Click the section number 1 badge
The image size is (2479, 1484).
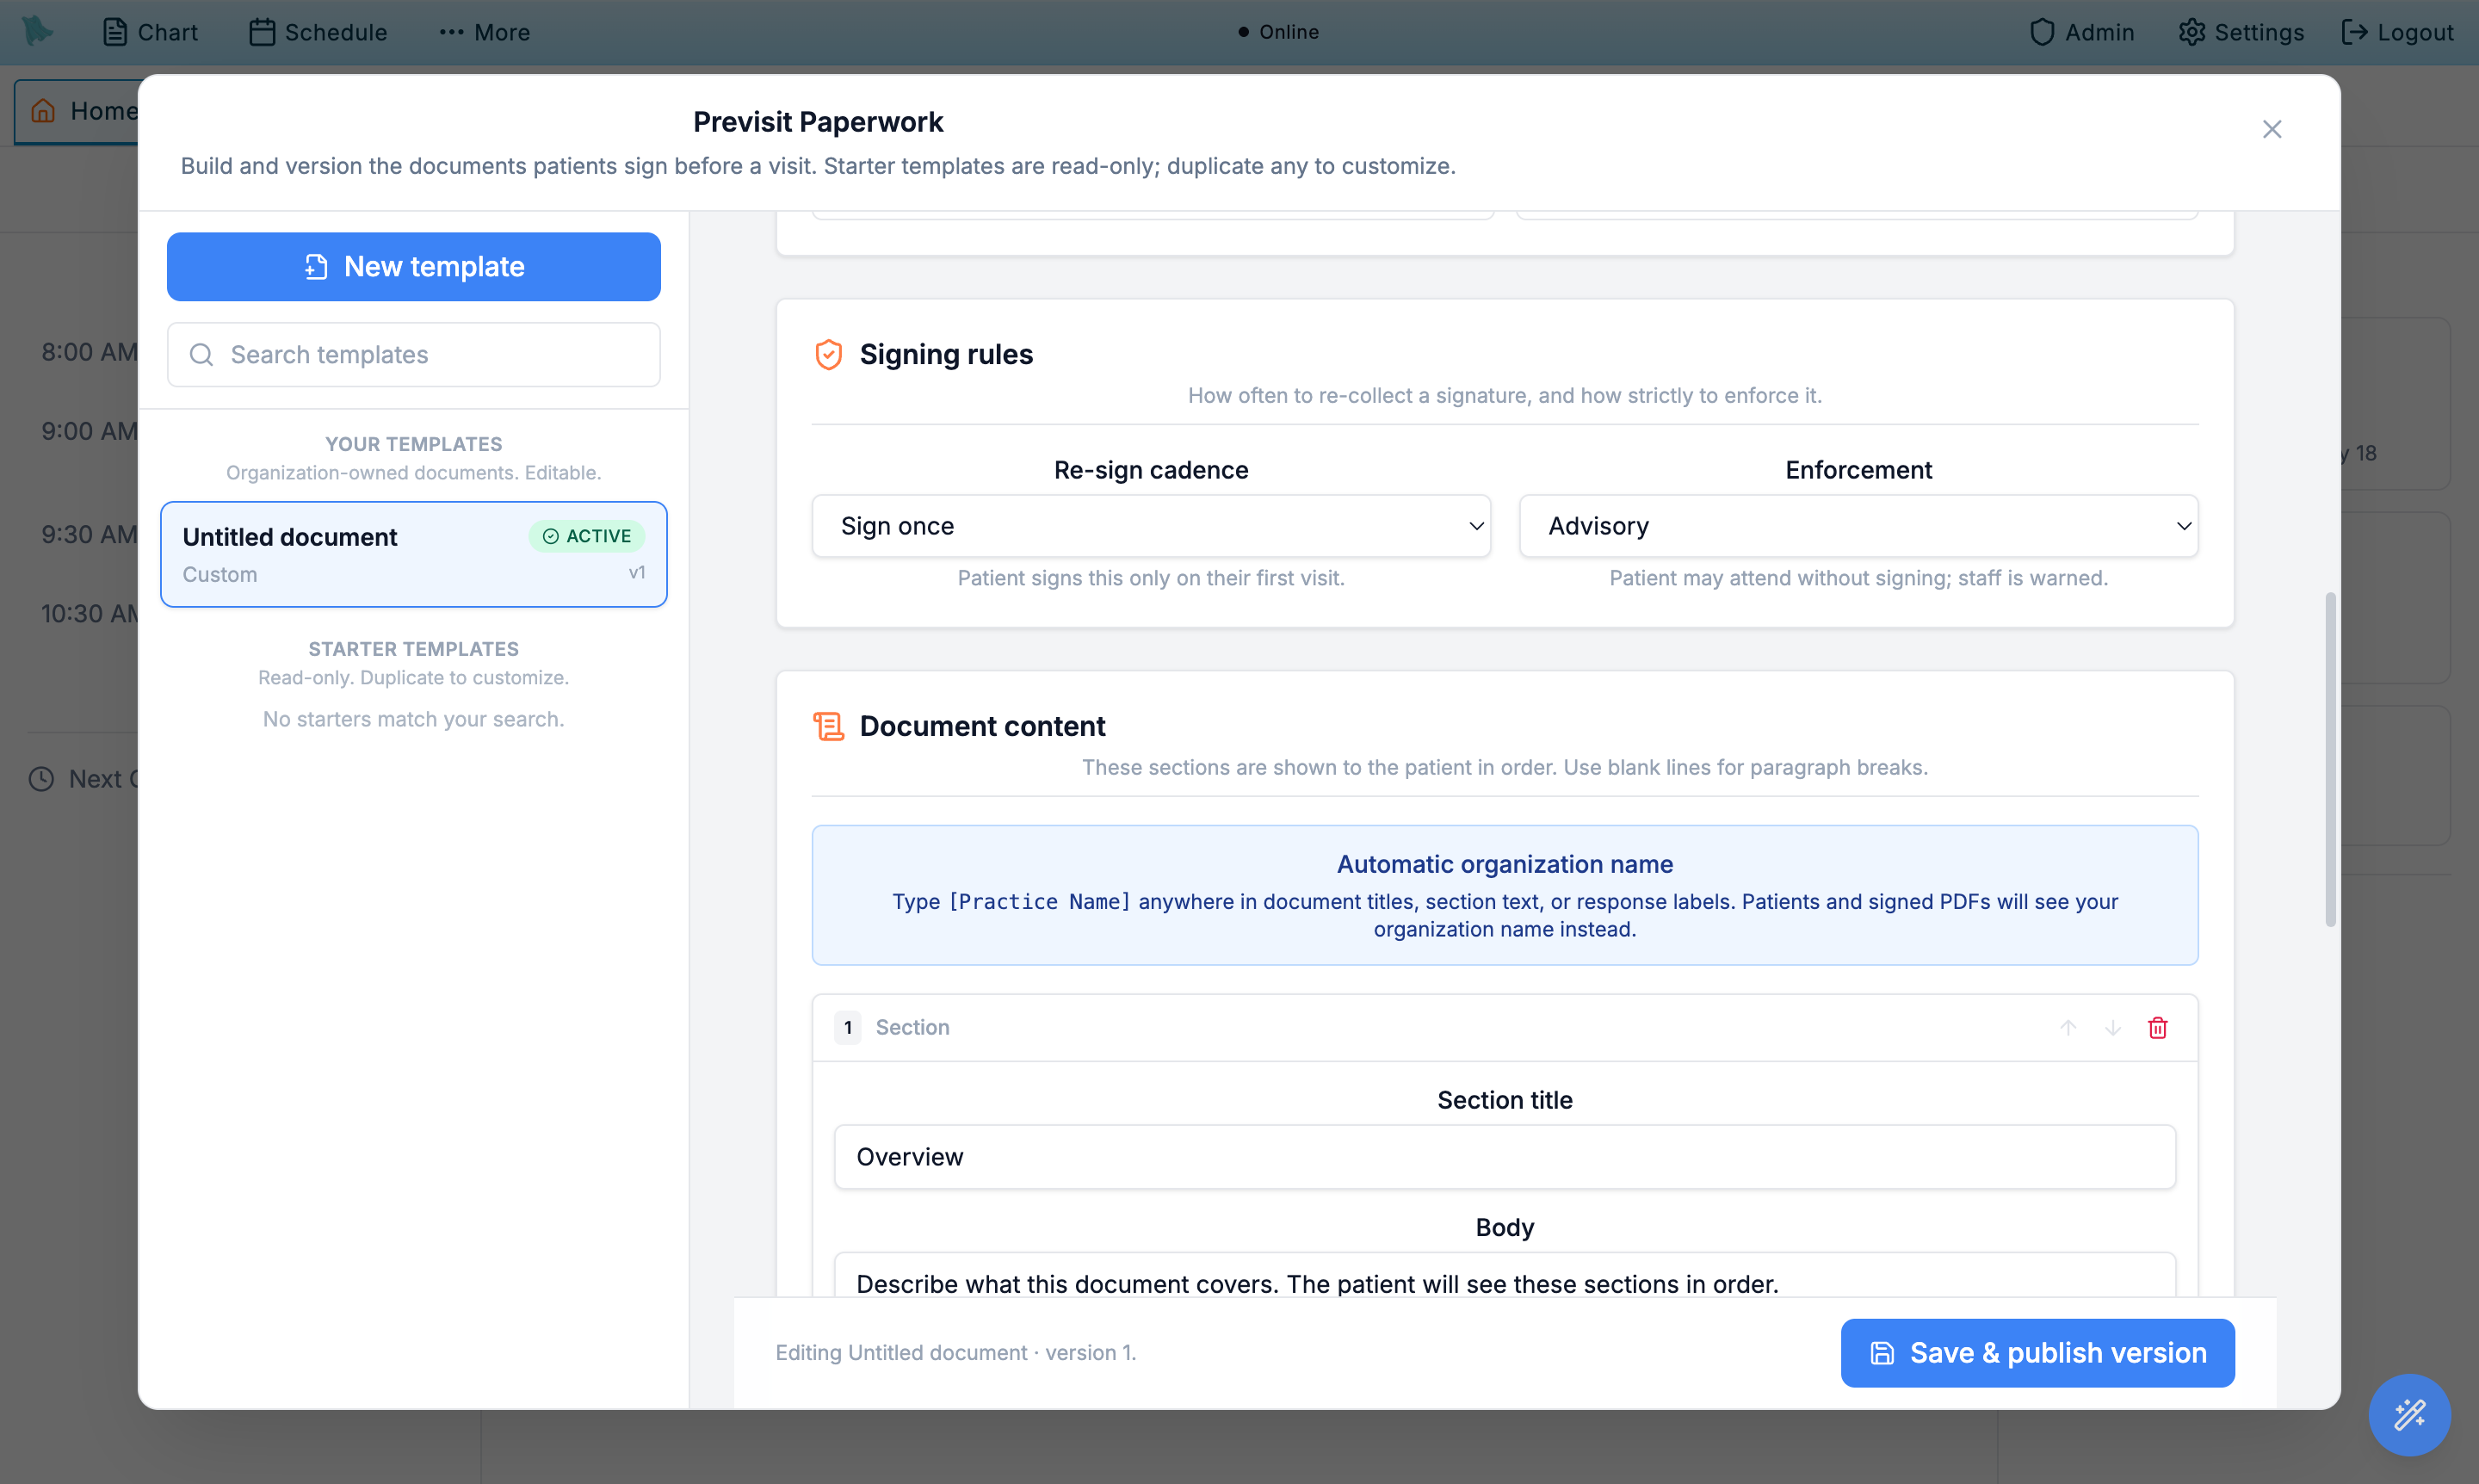pos(848,1028)
